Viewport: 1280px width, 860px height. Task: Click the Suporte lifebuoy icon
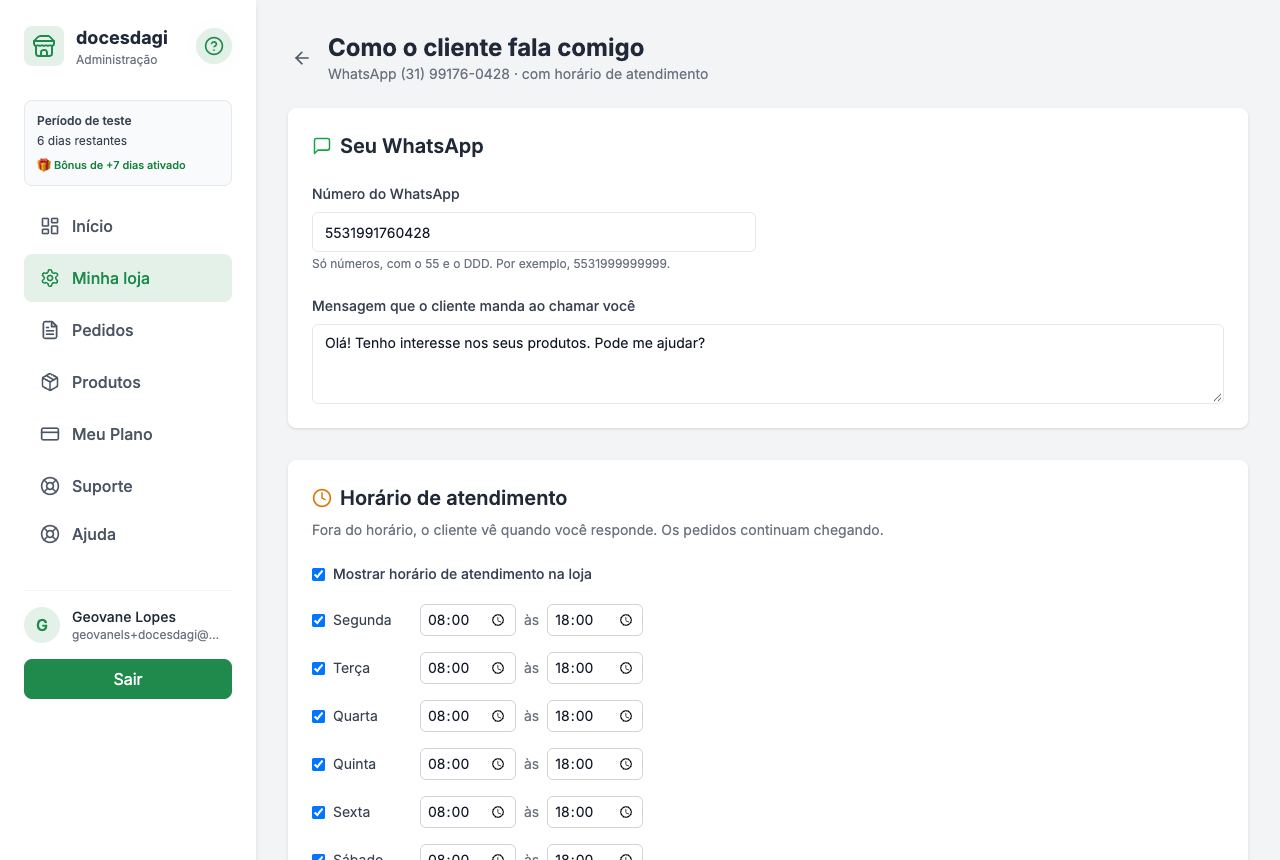(x=50, y=486)
